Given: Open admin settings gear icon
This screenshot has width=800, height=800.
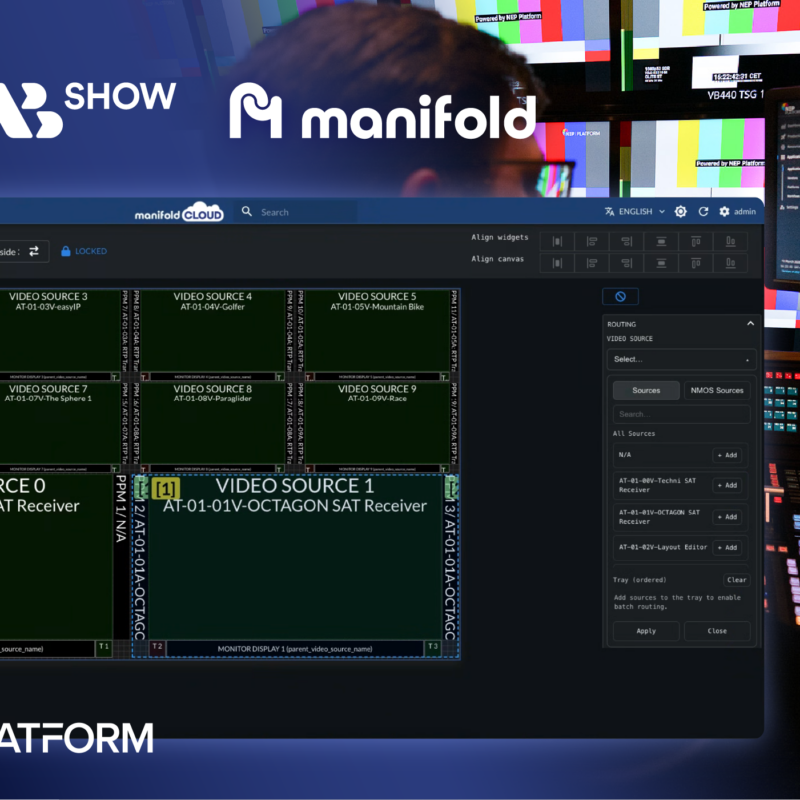Looking at the screenshot, I should (x=724, y=212).
